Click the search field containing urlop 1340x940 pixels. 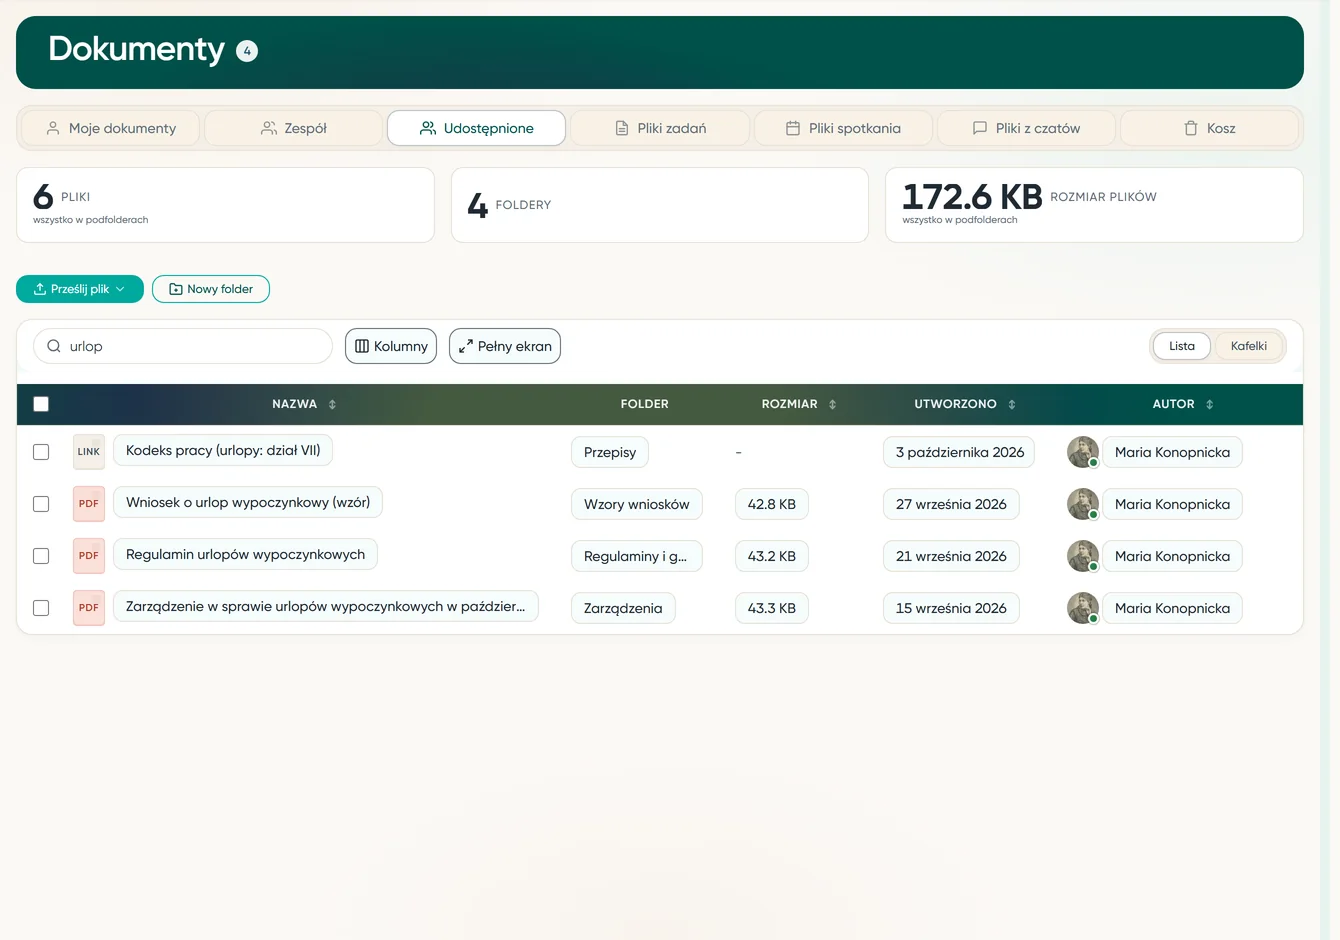183,346
